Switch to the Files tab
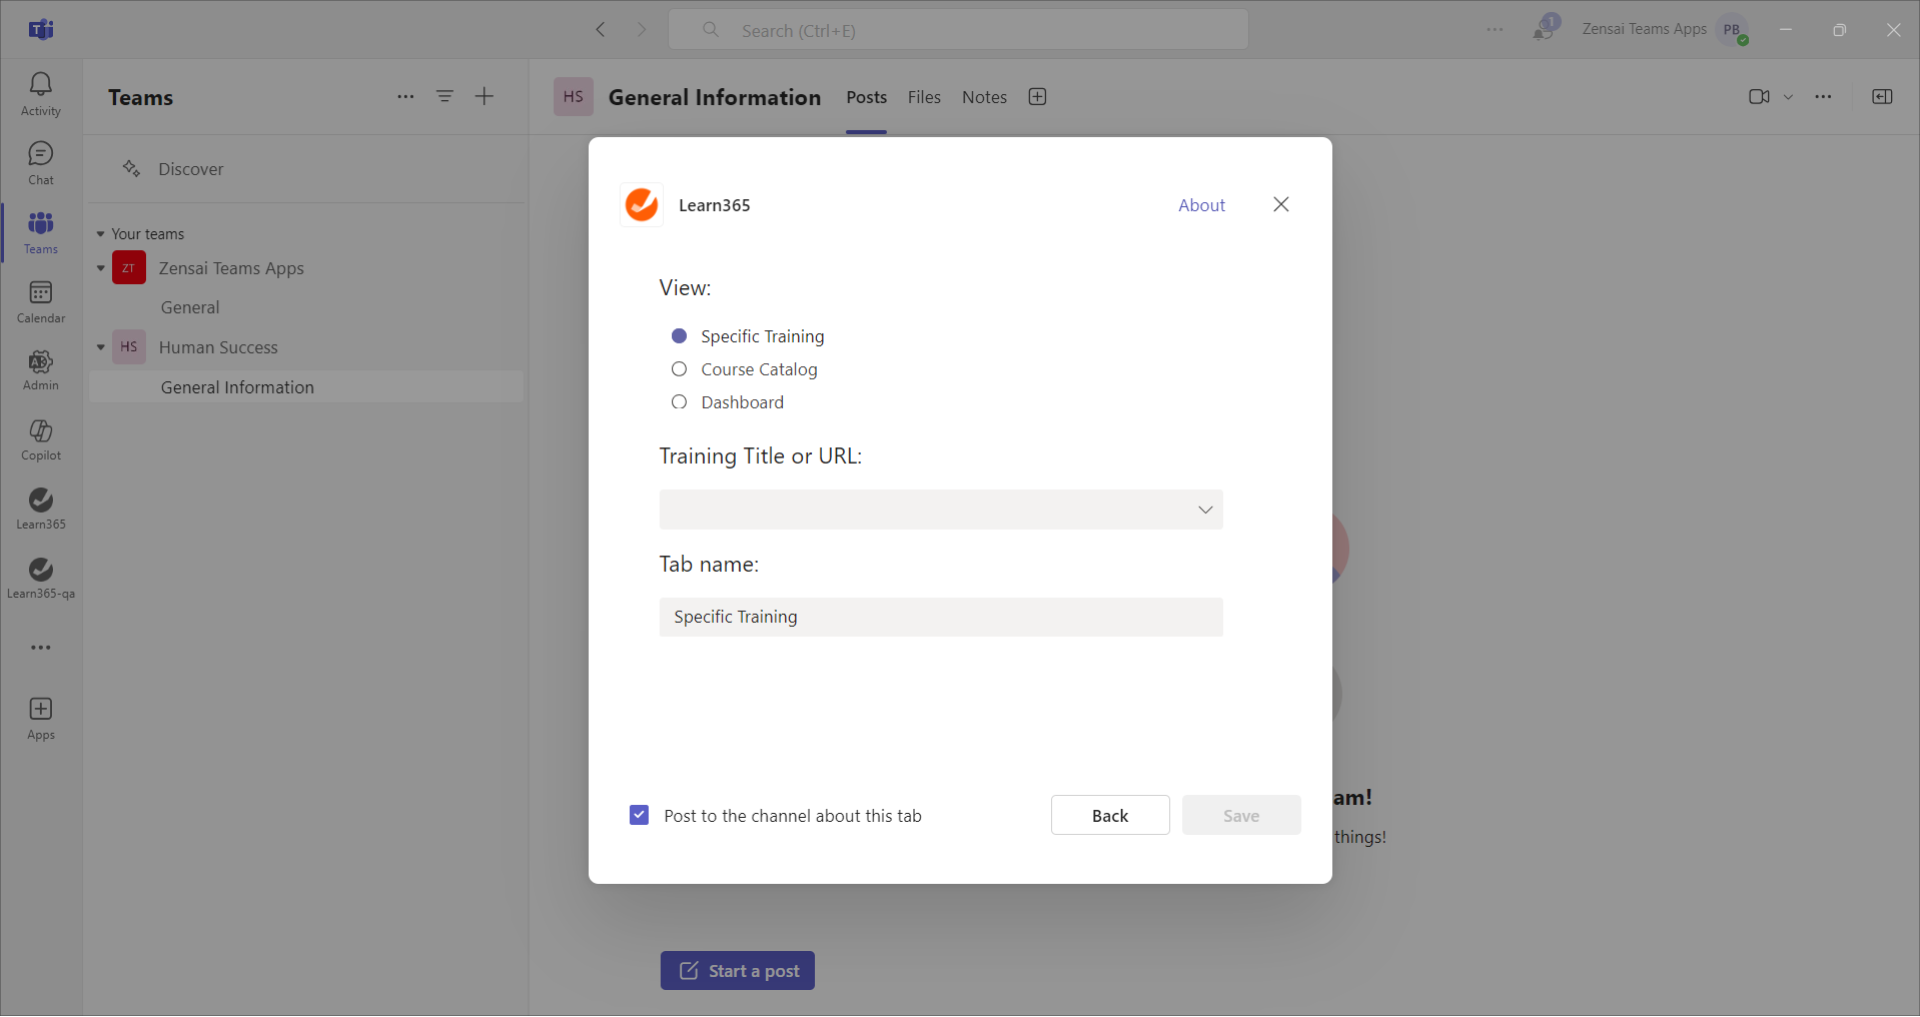 pyautogui.click(x=923, y=97)
